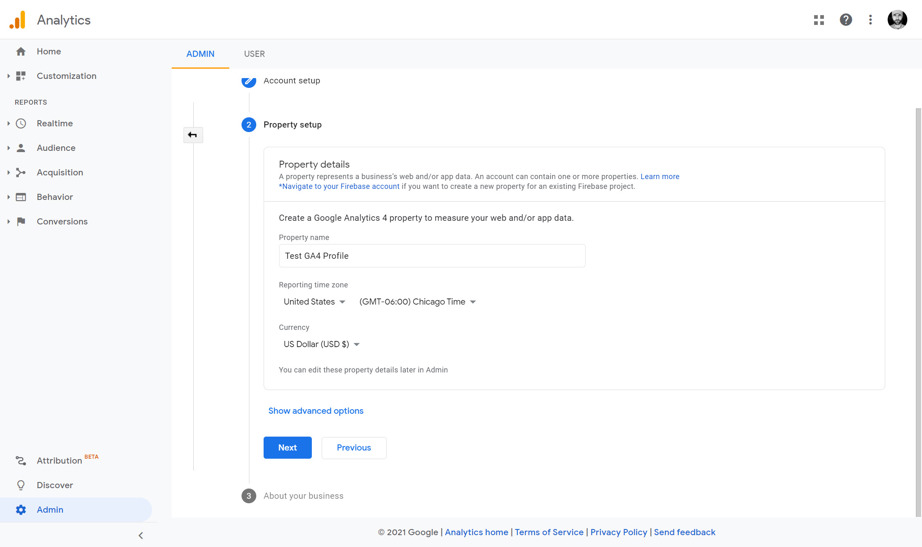Click the back arrow button beside Property setup
This screenshot has width=922, height=547.
coord(193,135)
